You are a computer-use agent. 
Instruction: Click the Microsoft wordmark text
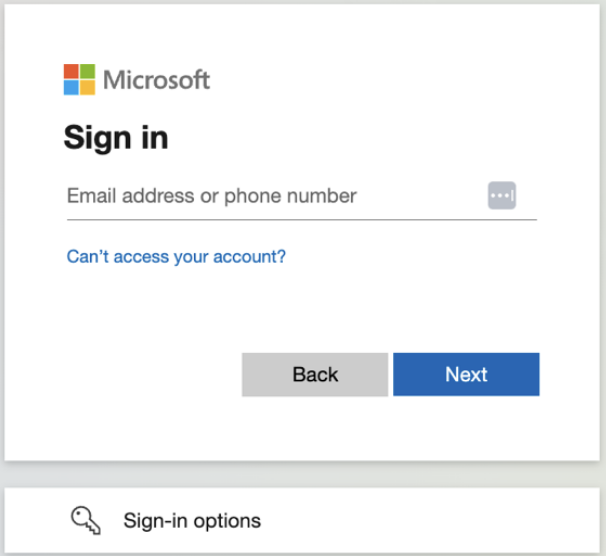pos(157,80)
